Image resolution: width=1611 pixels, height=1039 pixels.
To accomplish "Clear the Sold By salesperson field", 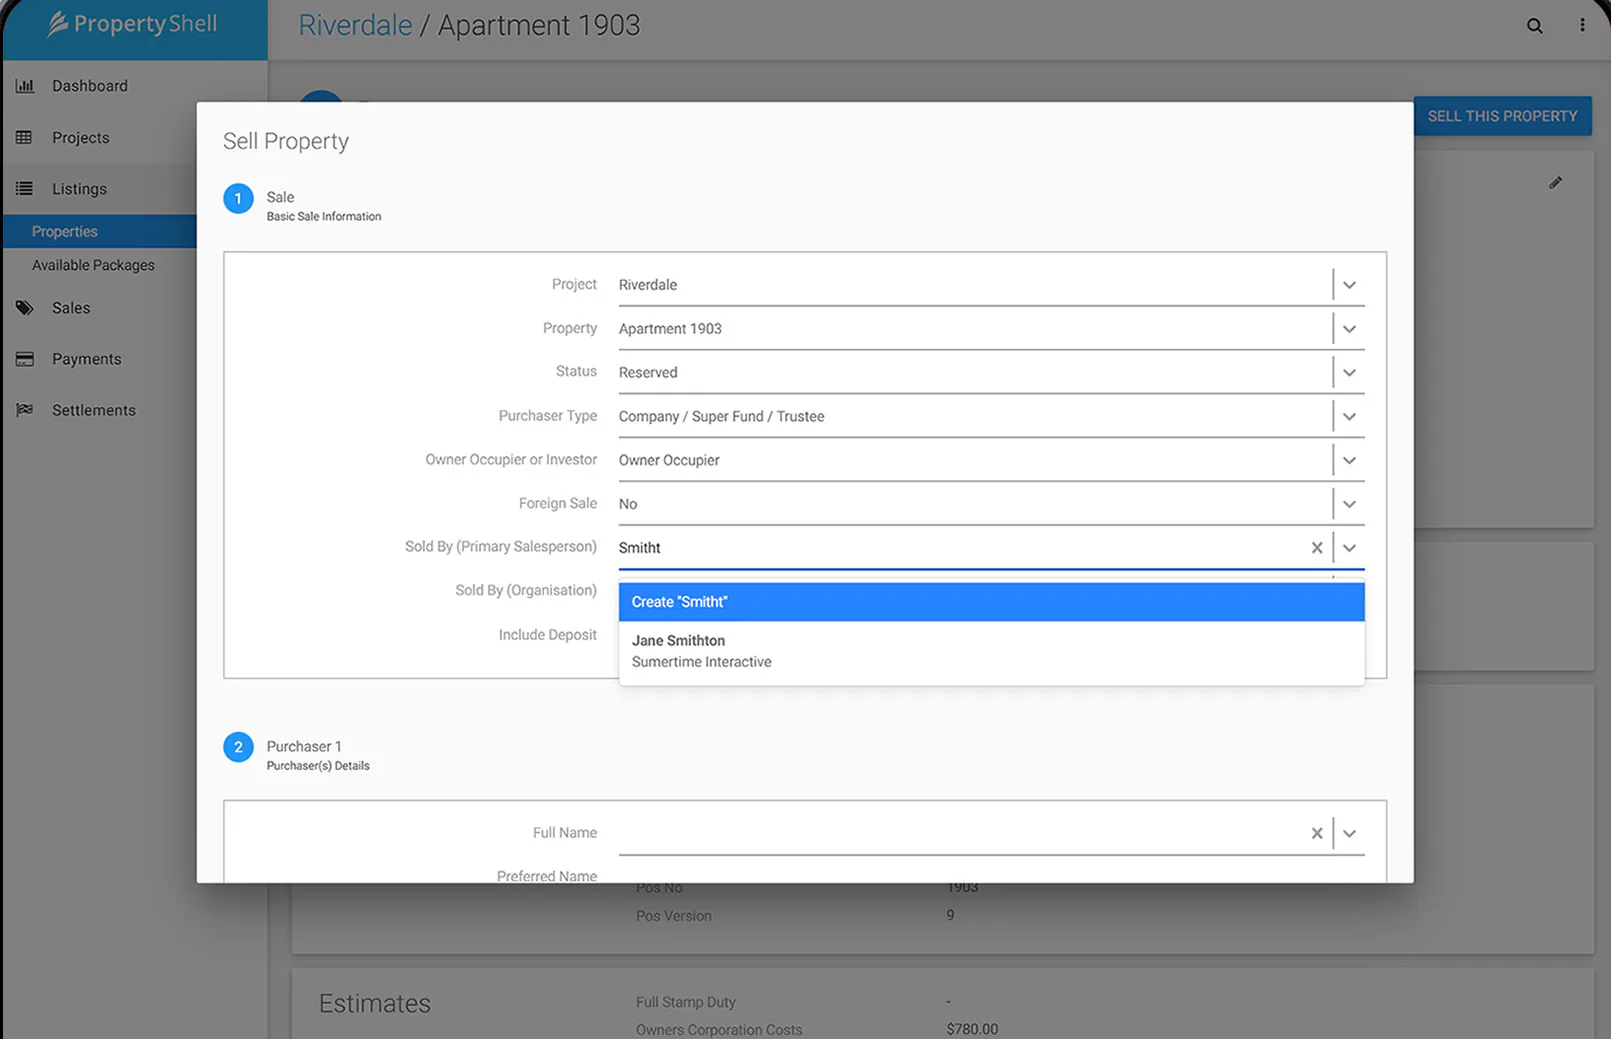I will (1317, 548).
